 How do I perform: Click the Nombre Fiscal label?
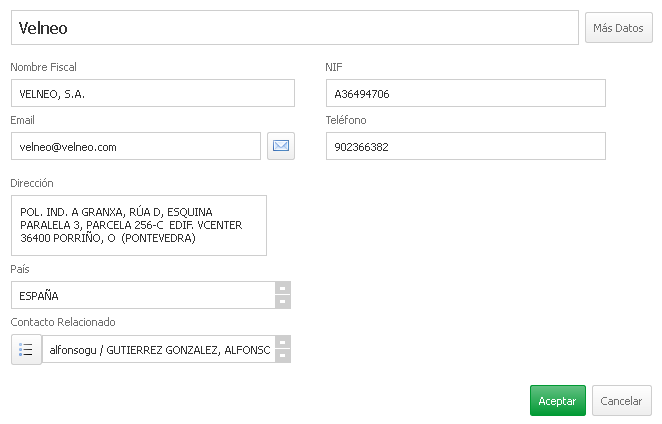(43, 67)
